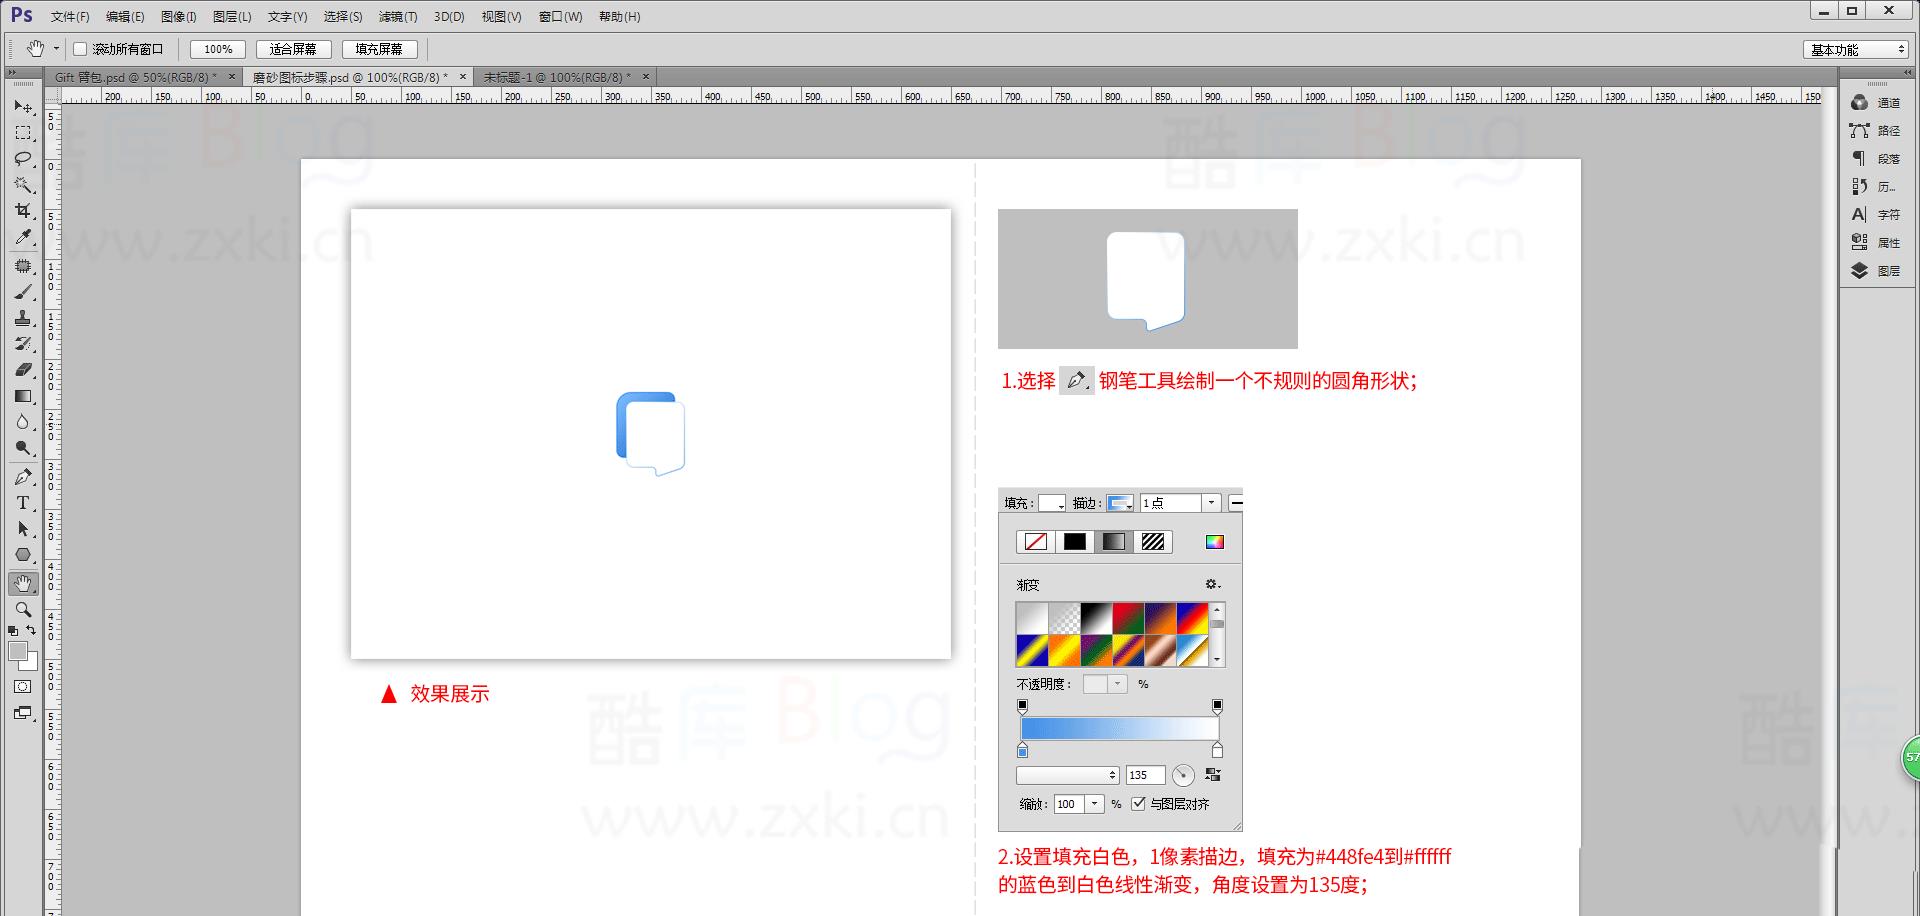Select the Eyedropper tool

[22, 238]
